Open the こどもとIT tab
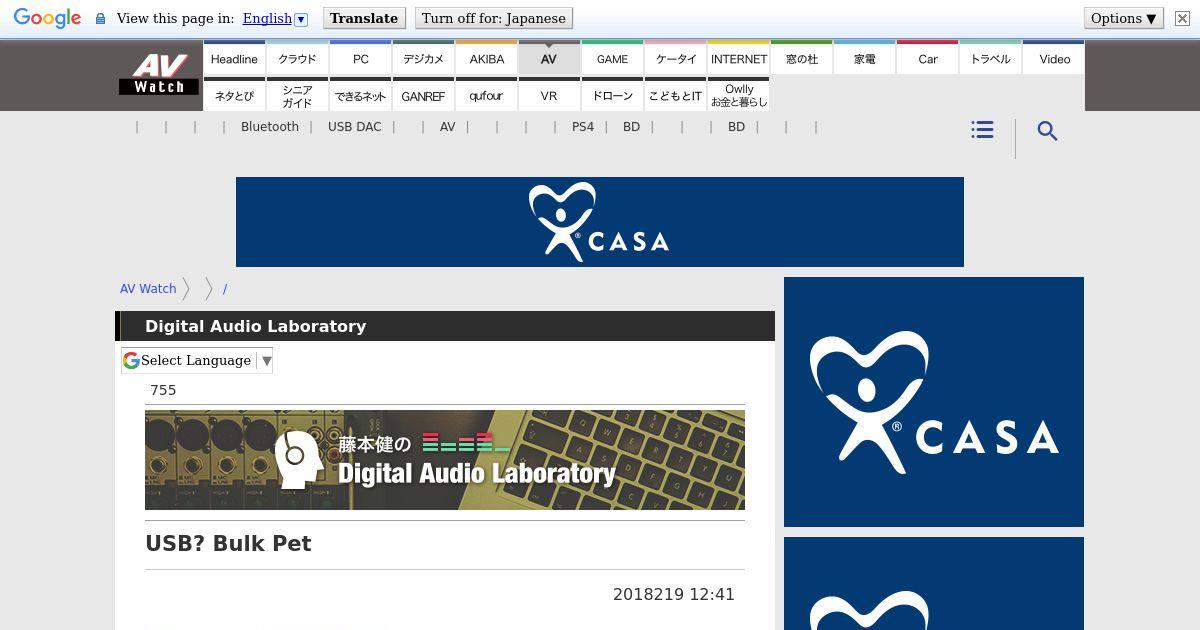The height and width of the screenshot is (630, 1200). click(675, 95)
